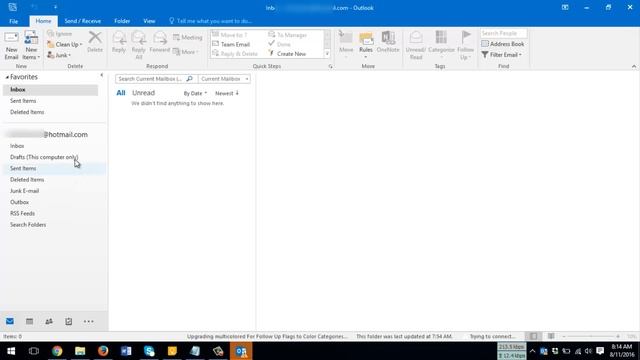The image size is (640, 360).
Task: Open Sent Items under Favorites
Action: tap(23, 101)
